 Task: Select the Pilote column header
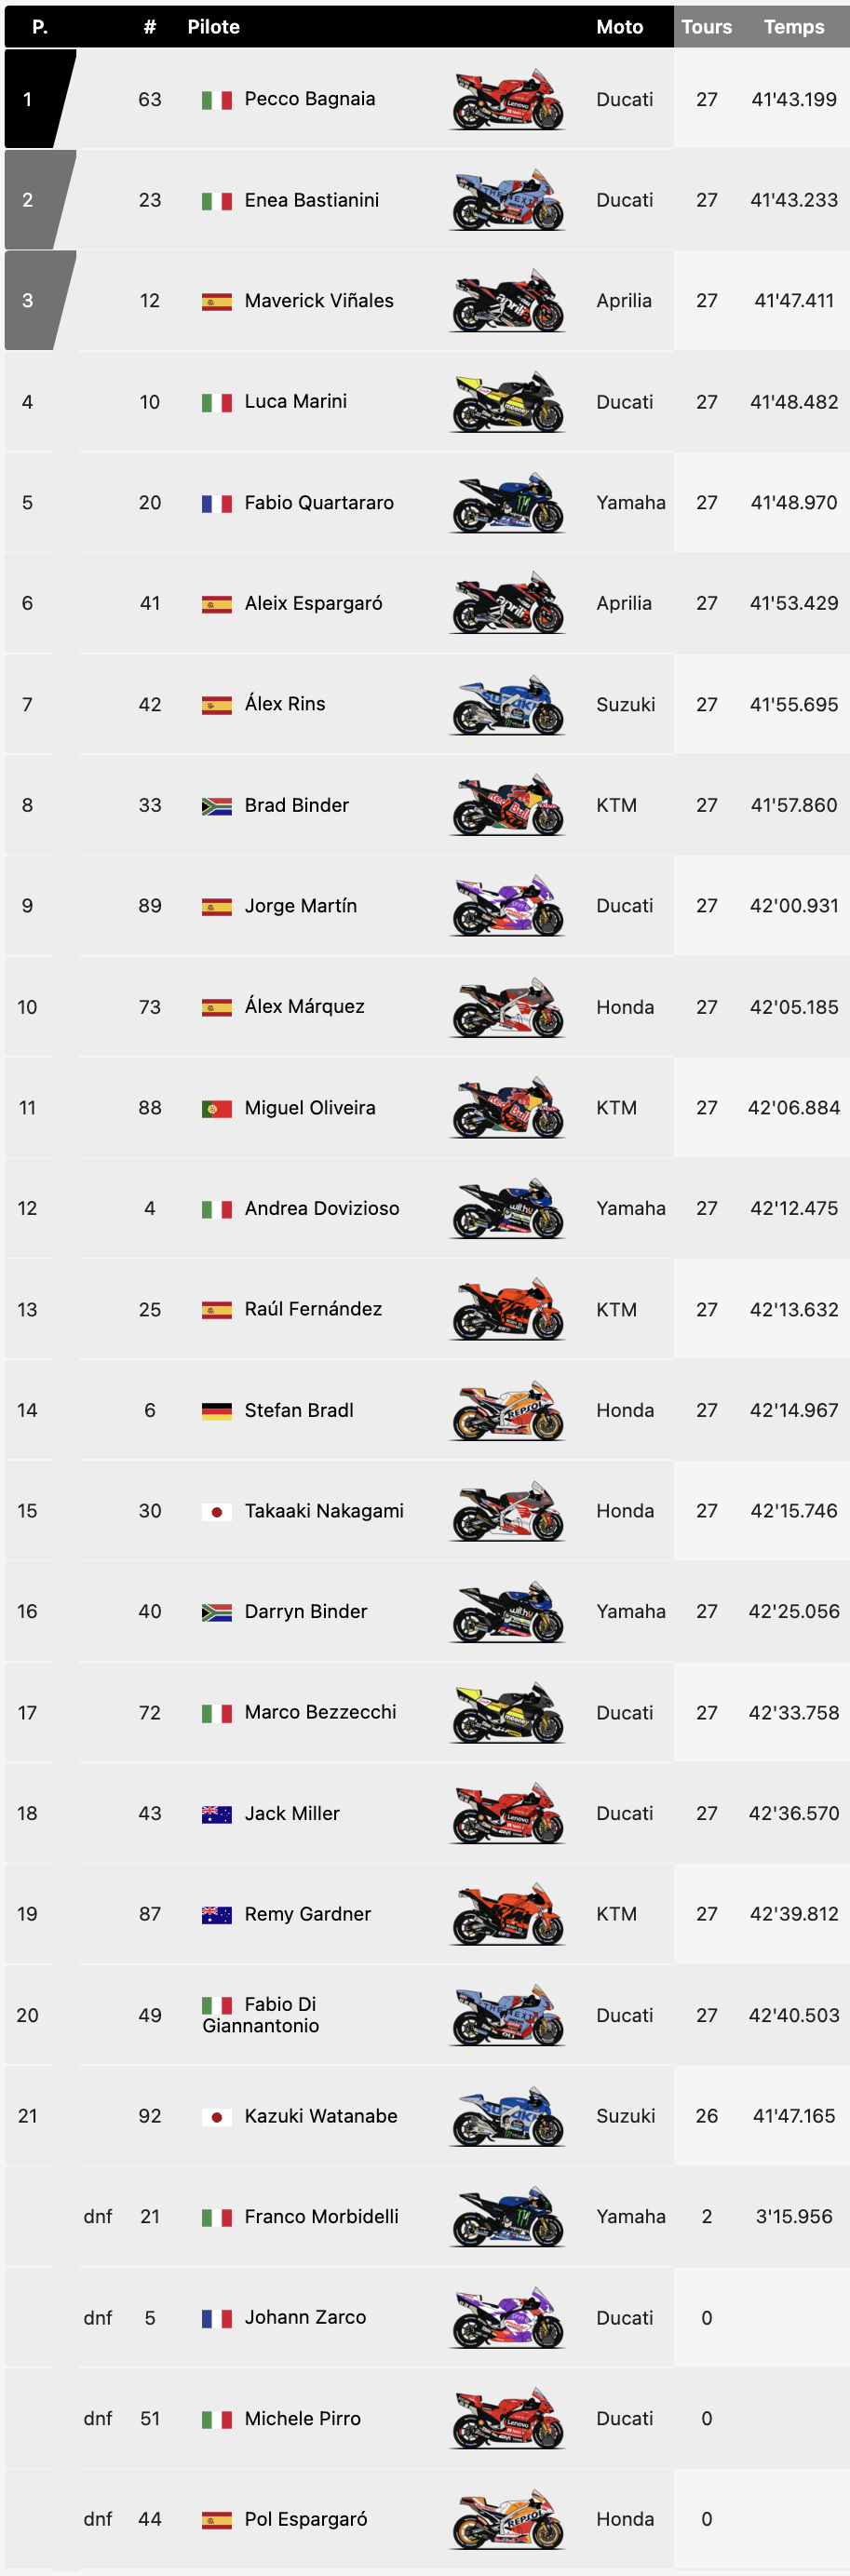click(x=213, y=27)
